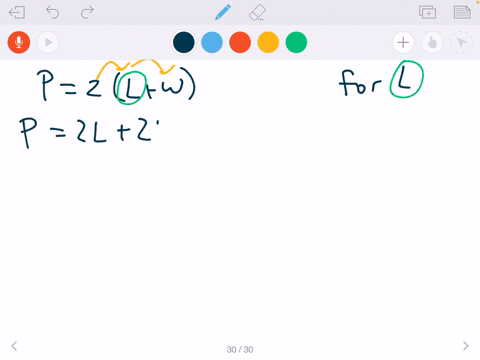The image size is (480, 360).
Task: Activate the laser pointer arrow tool
Action: 461,42
